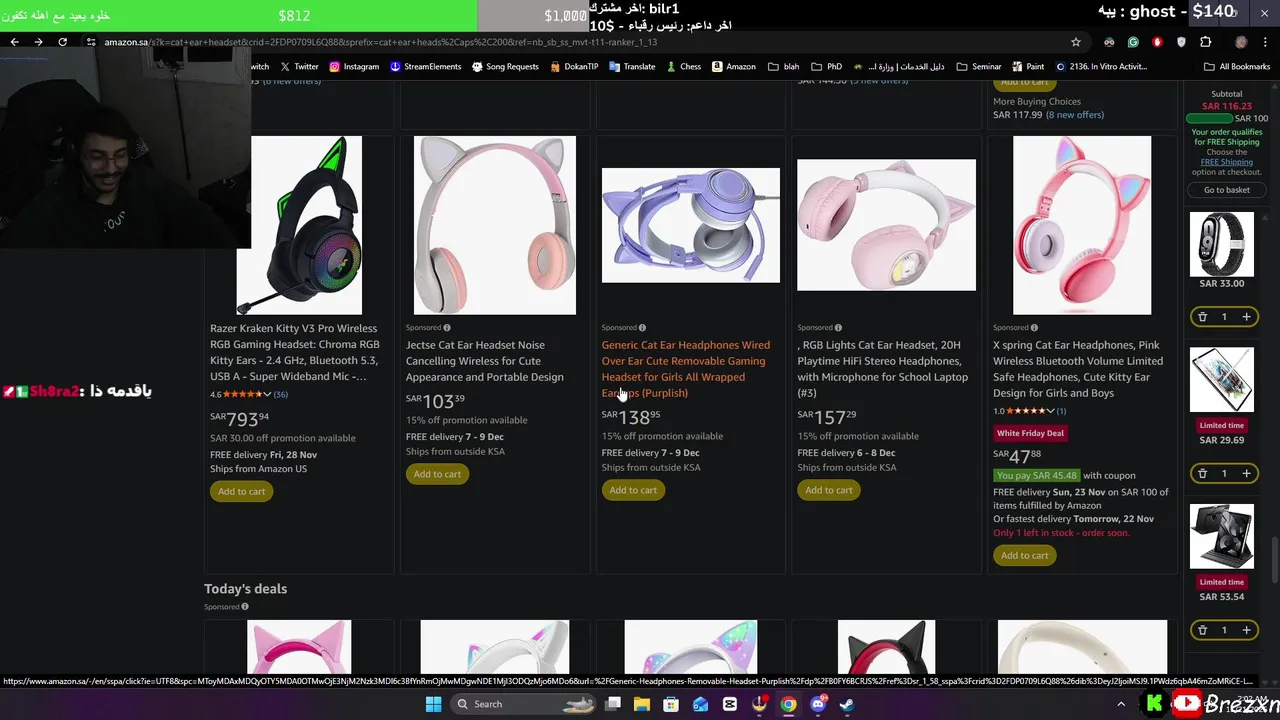
Task: Expand the All Bookmarks folder
Action: (x=1236, y=67)
